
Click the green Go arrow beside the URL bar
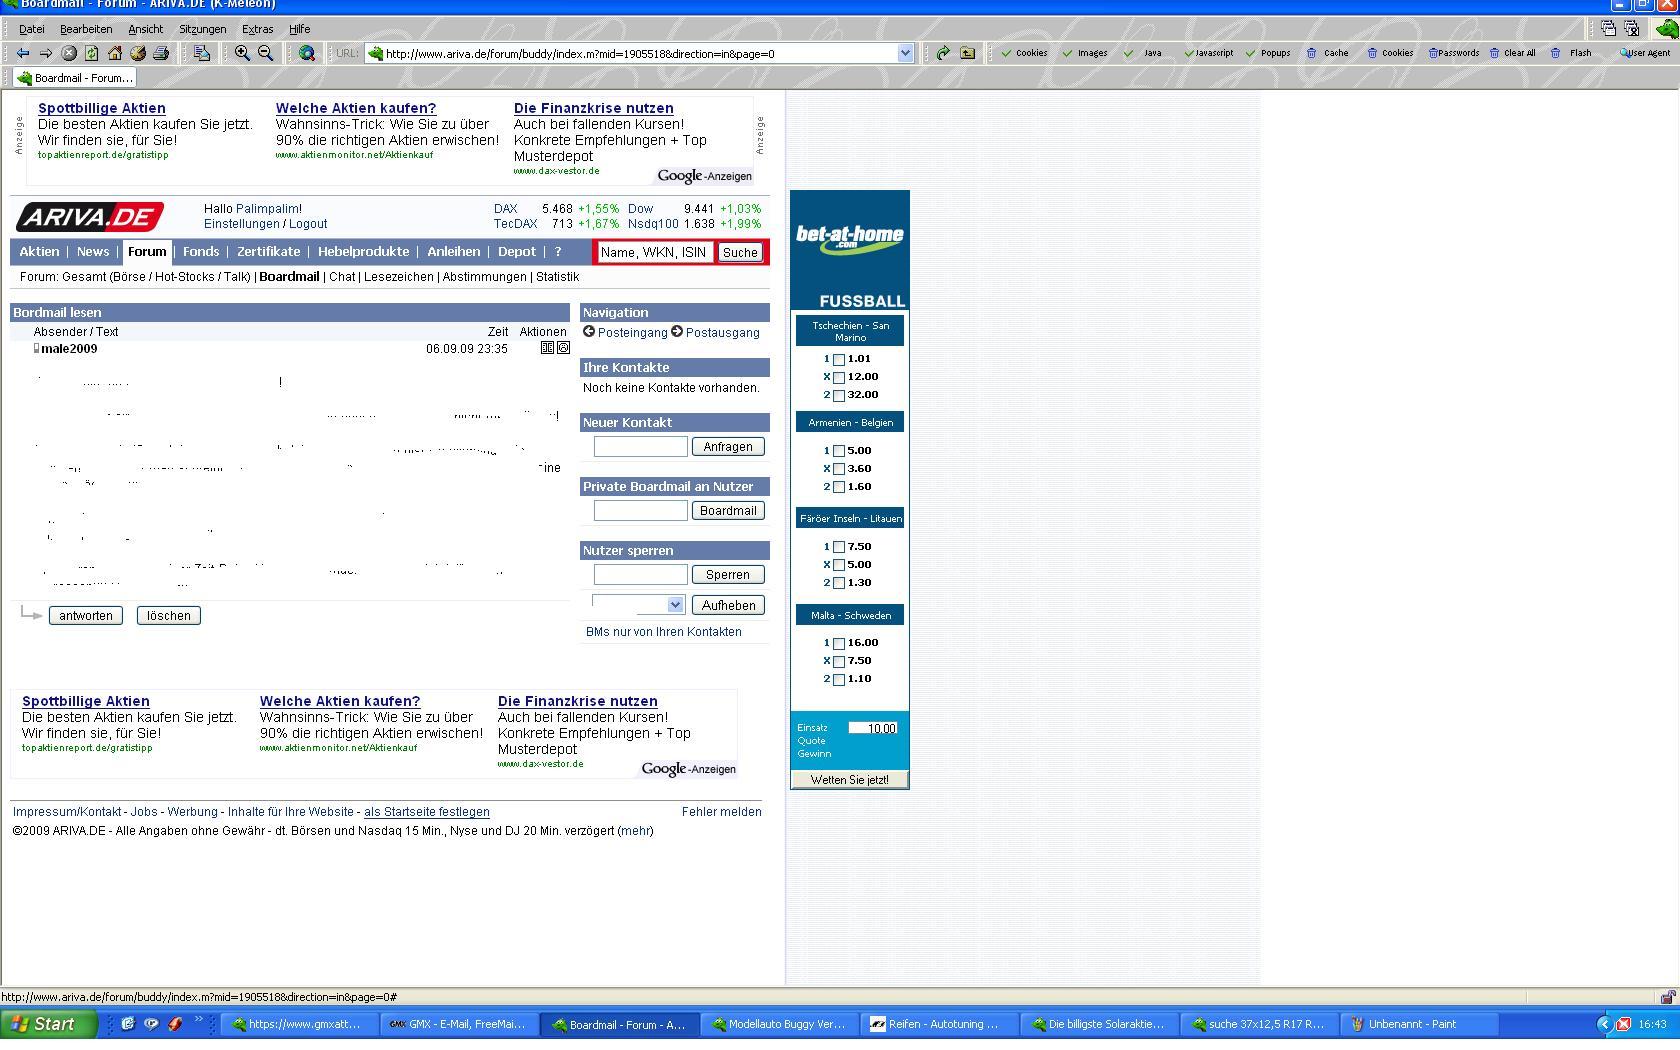point(943,53)
